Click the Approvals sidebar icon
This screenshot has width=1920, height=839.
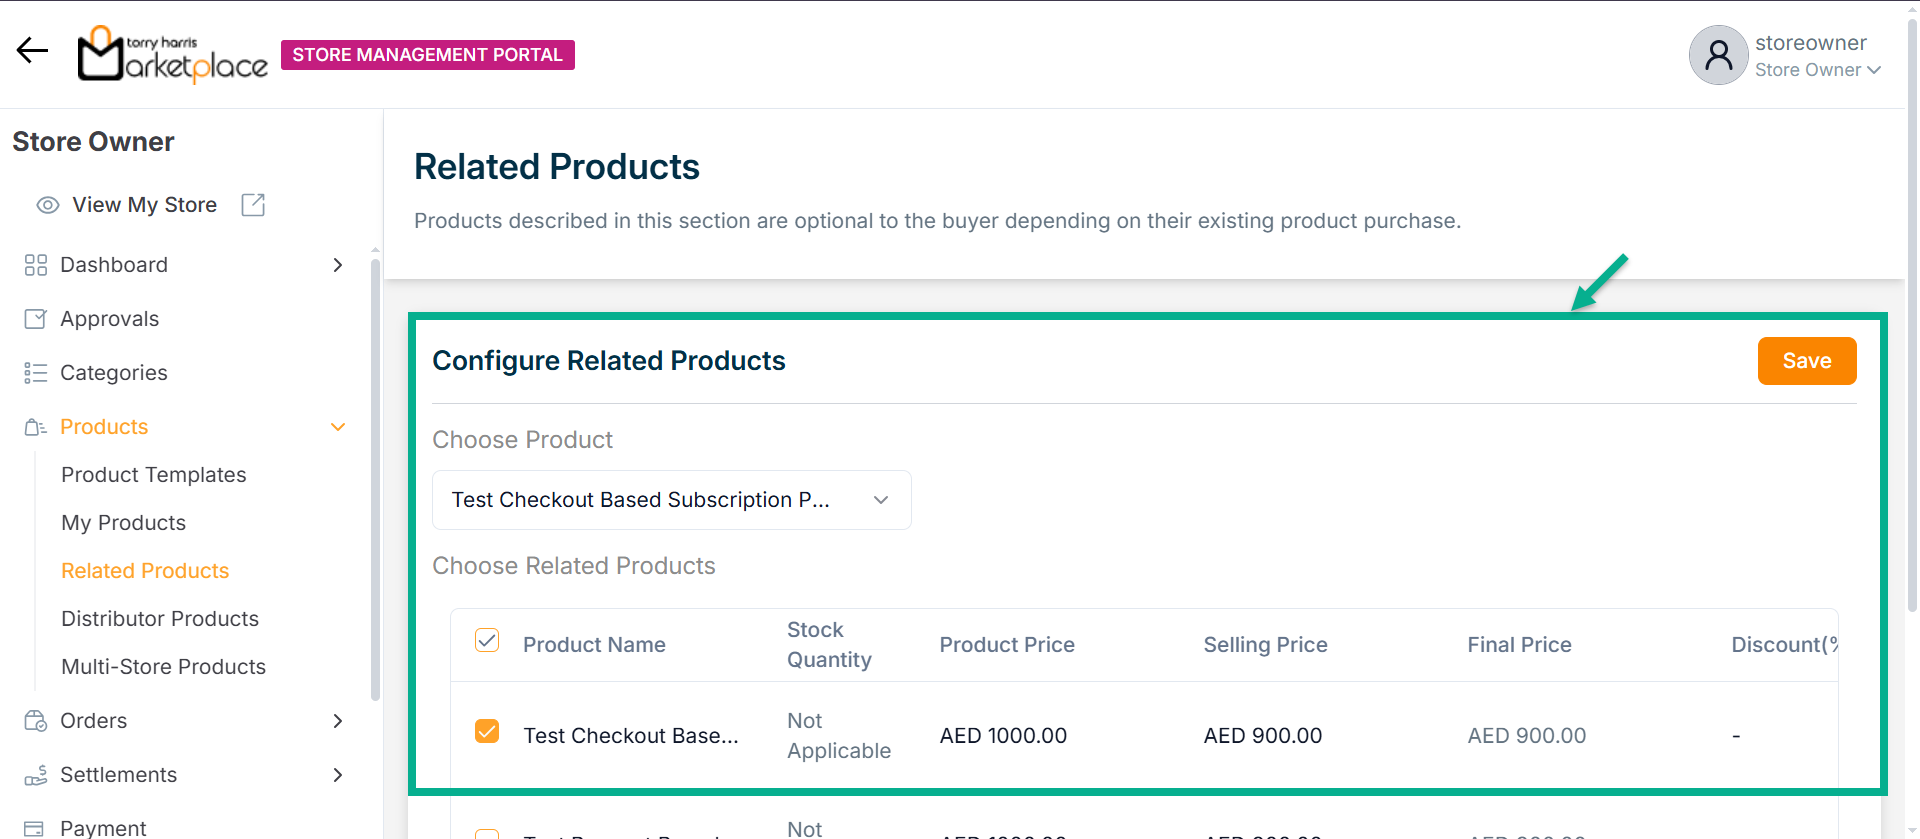tap(36, 319)
